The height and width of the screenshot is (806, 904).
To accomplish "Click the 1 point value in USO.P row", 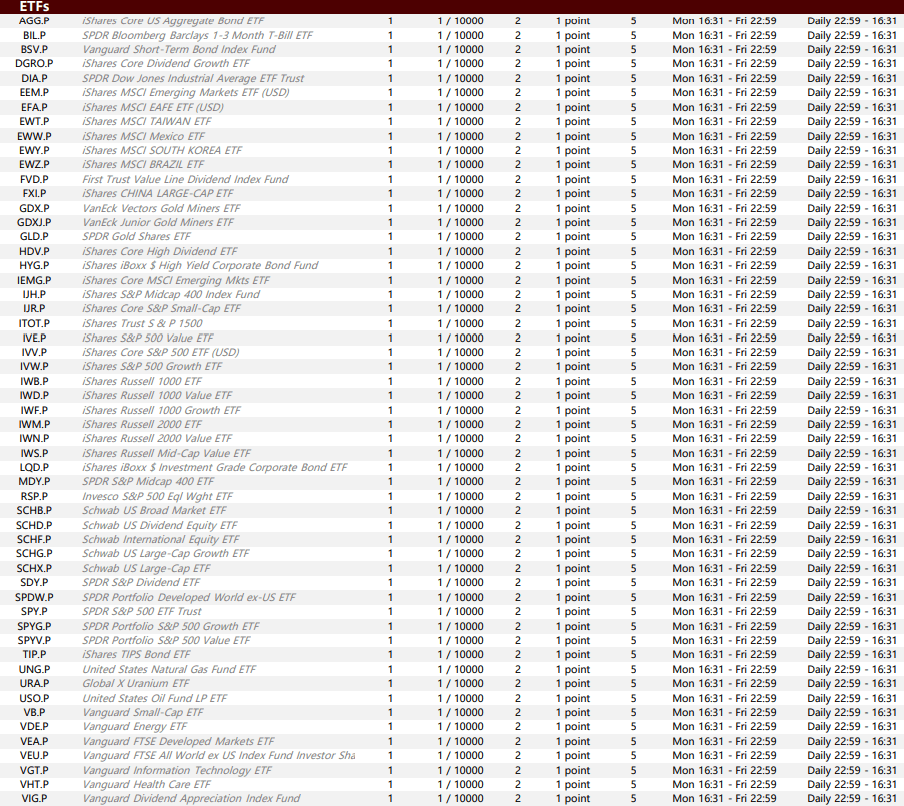I will (573, 698).
